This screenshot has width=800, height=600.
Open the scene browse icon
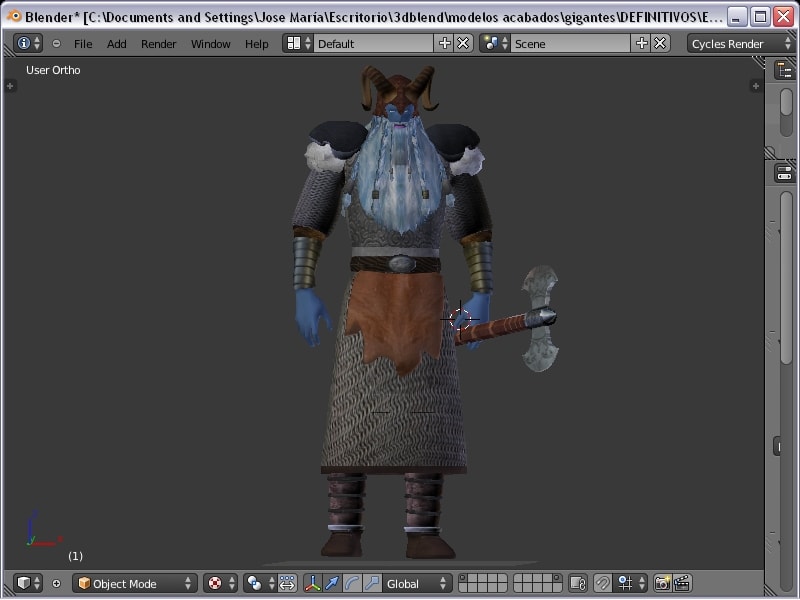coord(495,43)
